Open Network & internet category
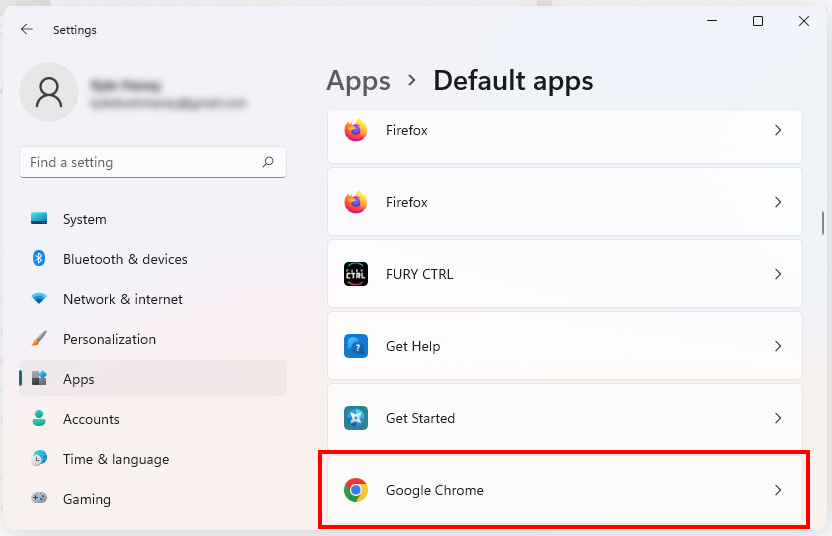 153,299
